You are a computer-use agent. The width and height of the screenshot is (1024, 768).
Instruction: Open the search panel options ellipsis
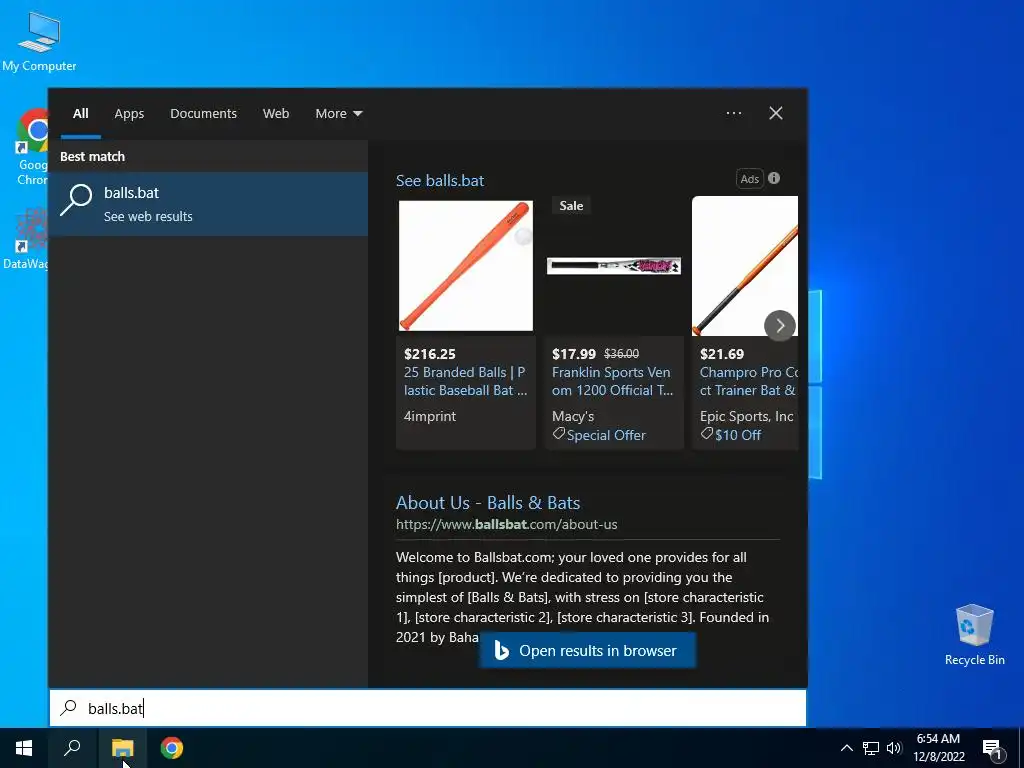pos(734,113)
